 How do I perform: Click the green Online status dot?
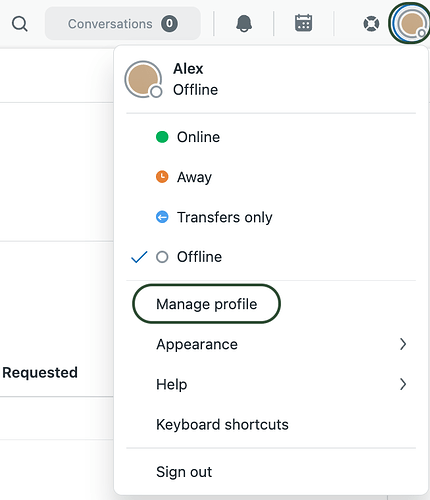[162, 137]
